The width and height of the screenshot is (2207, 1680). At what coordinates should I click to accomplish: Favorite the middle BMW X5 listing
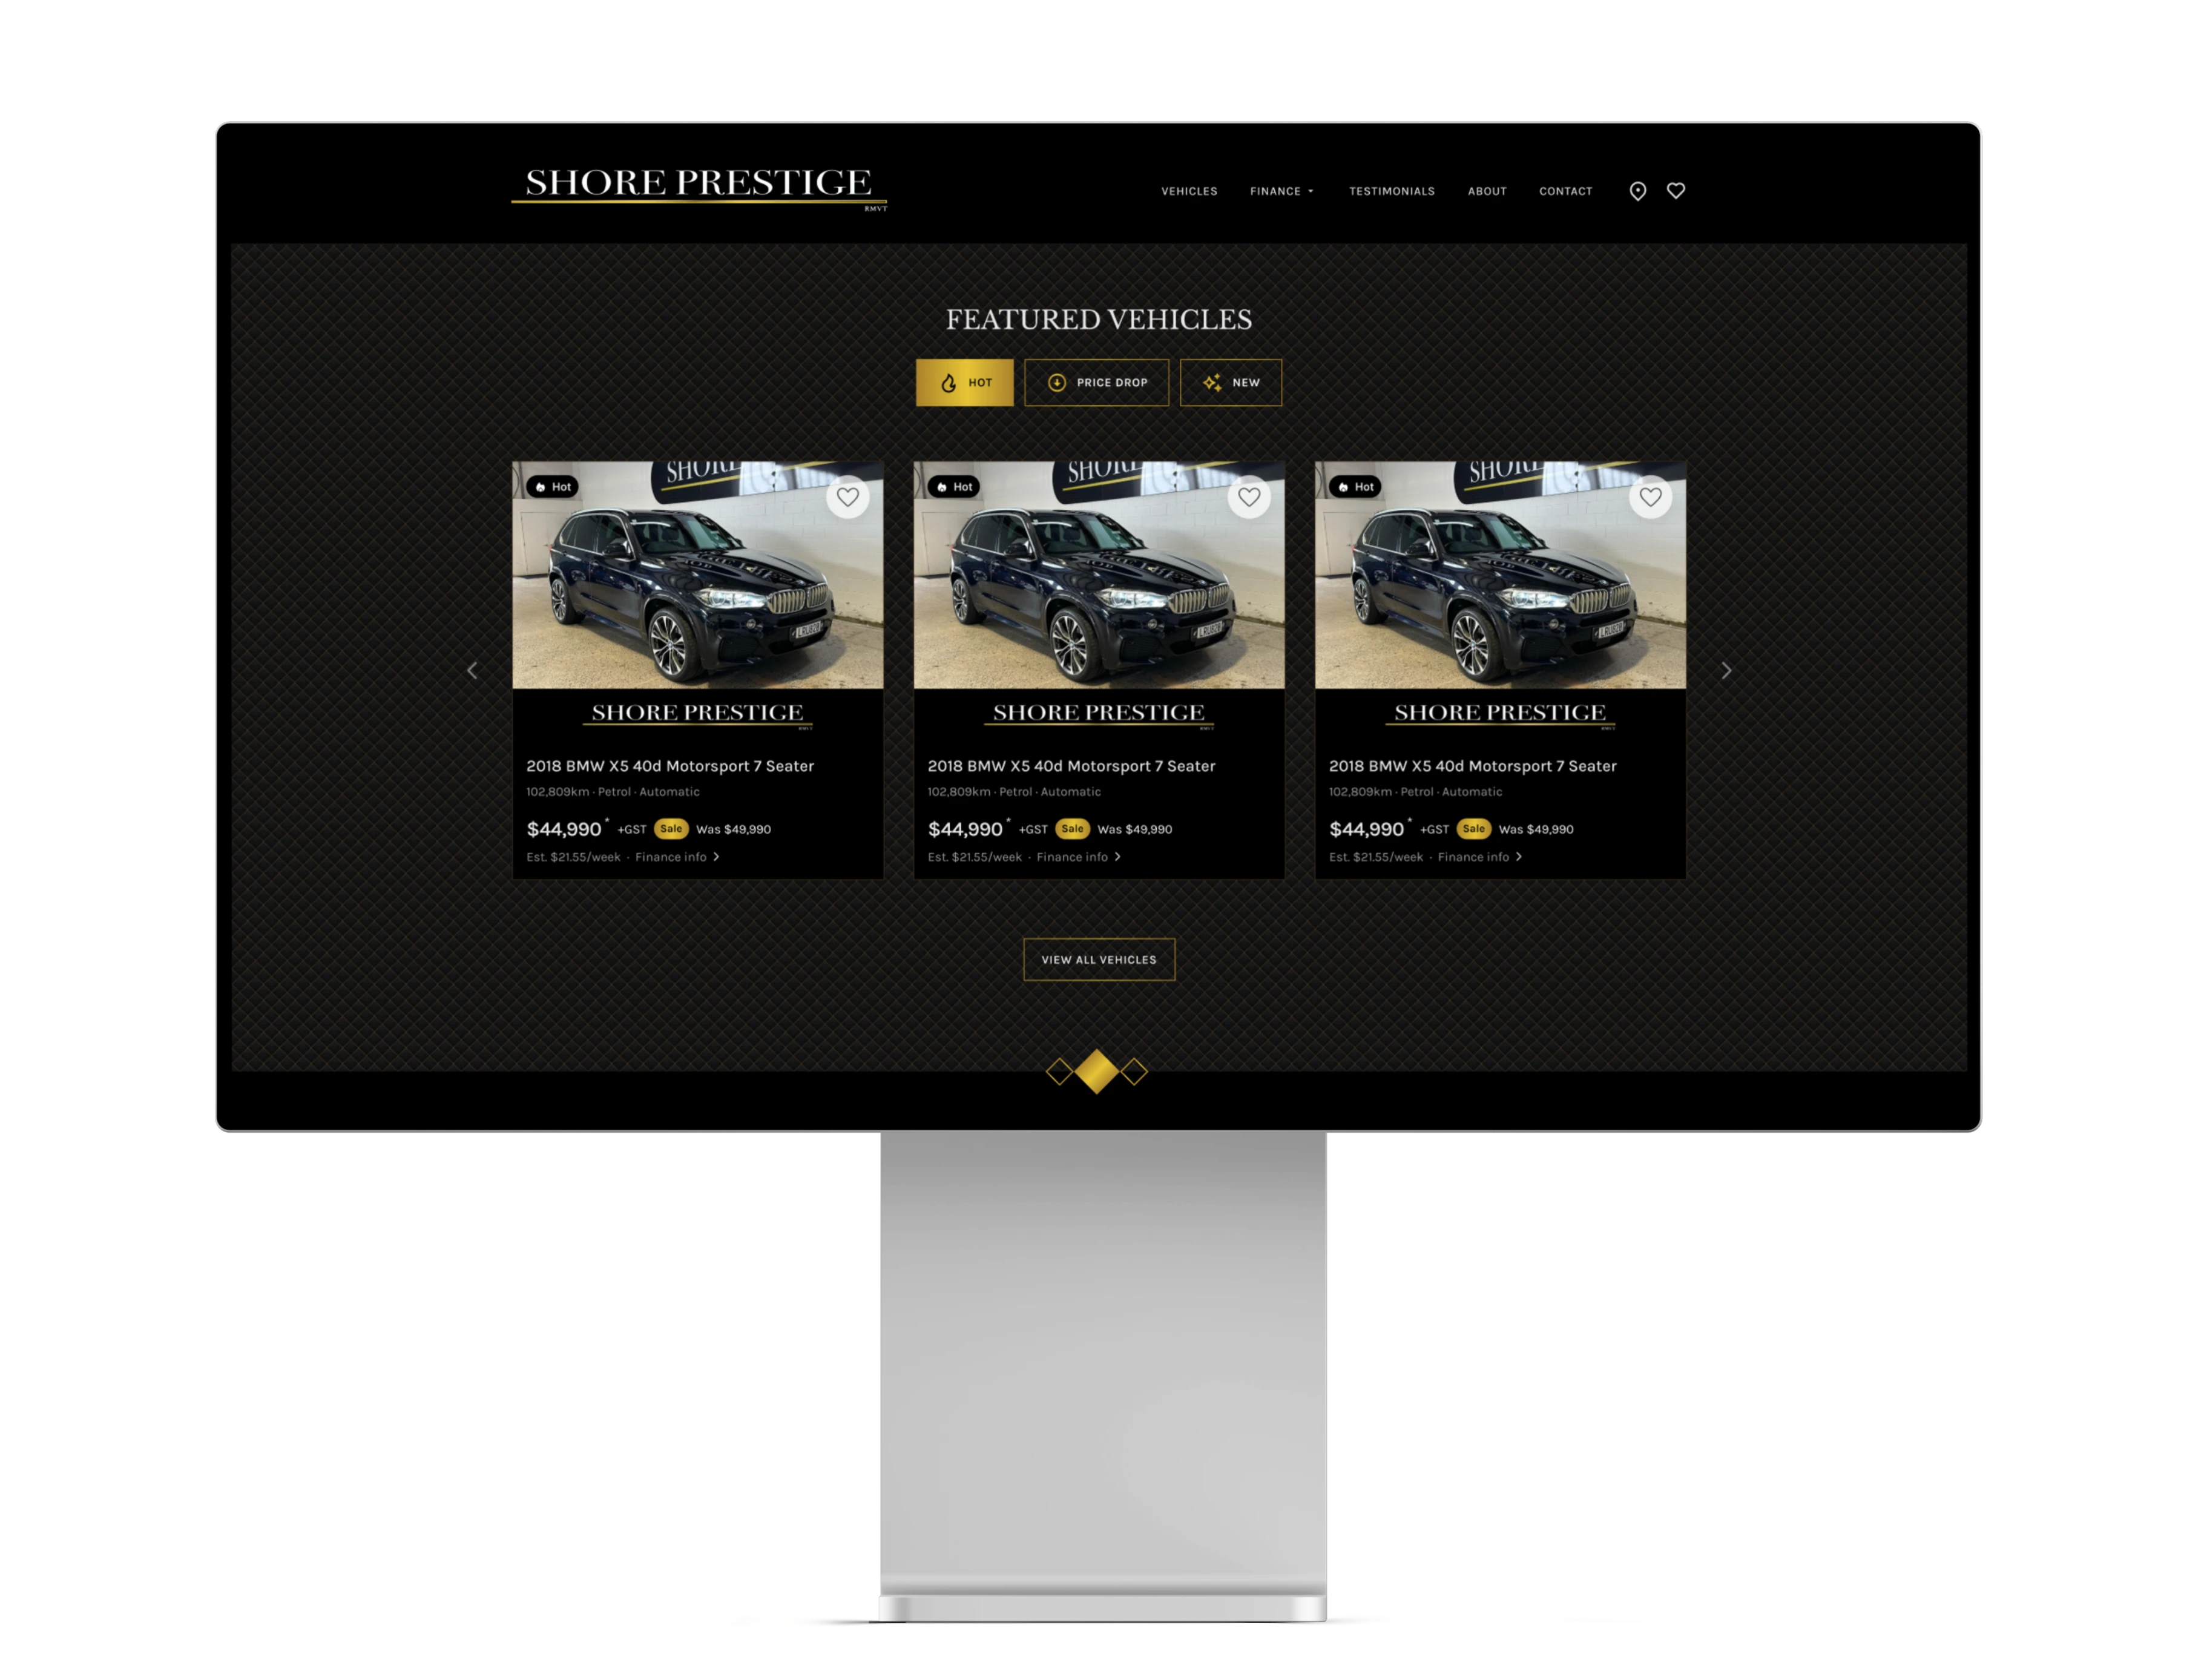1249,497
